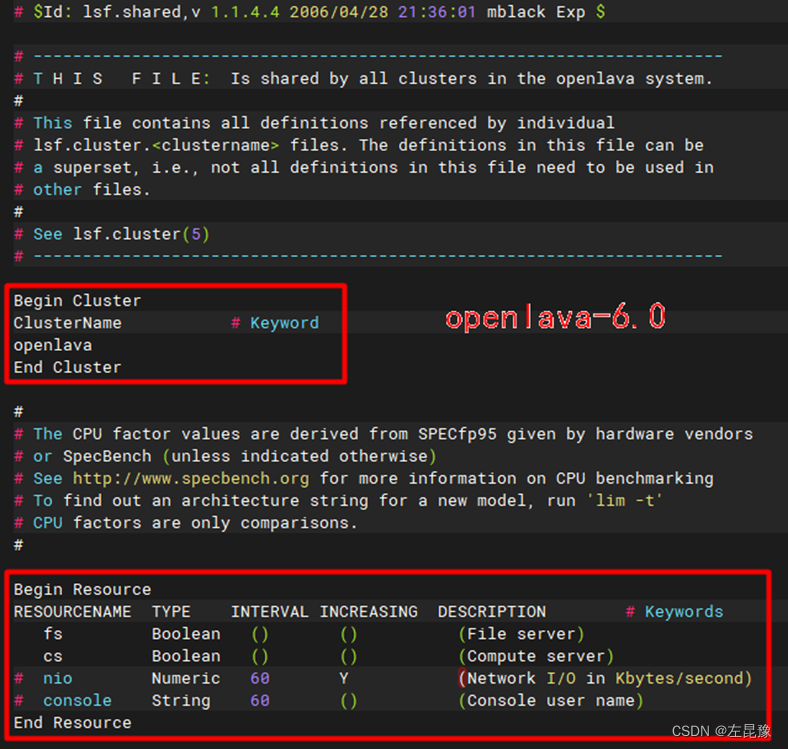Click 'Boolean' in the cs row
The height and width of the screenshot is (749, 788).
[186, 657]
